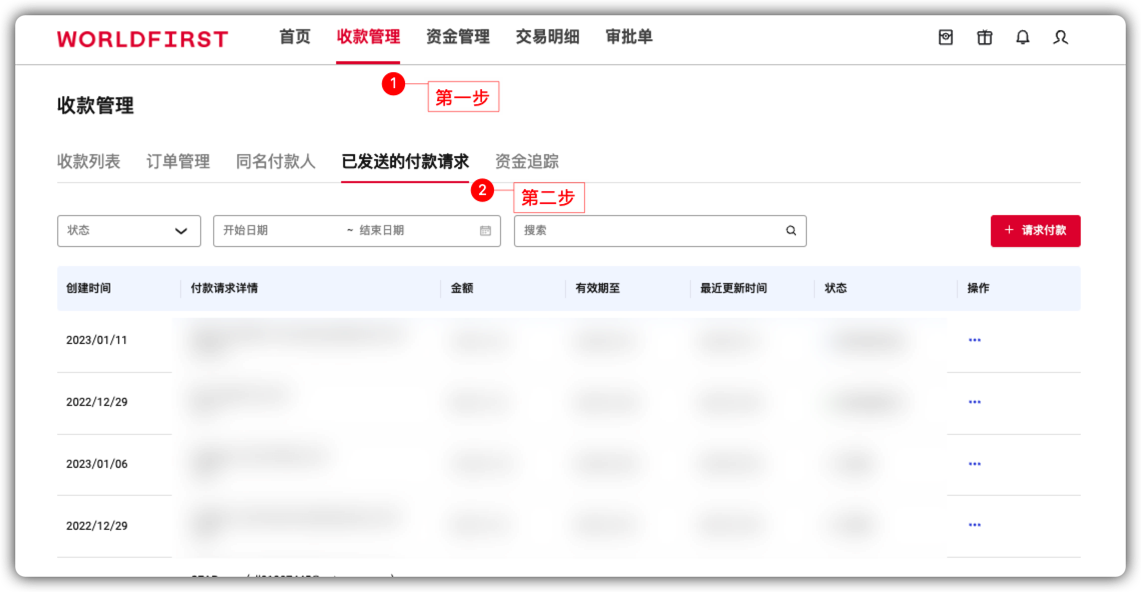Click the search magnifier icon

791,231
